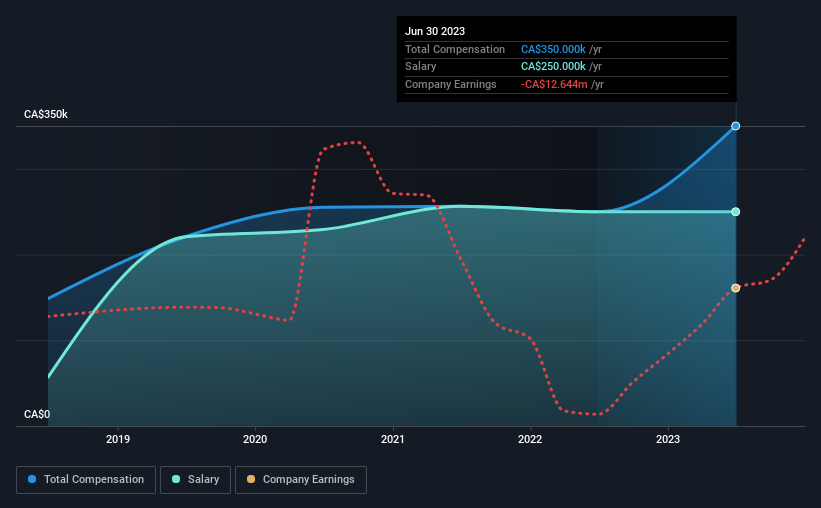Click the CA$250.000k salary value
Image resolution: width=821 pixels, height=508 pixels.
pos(553,67)
